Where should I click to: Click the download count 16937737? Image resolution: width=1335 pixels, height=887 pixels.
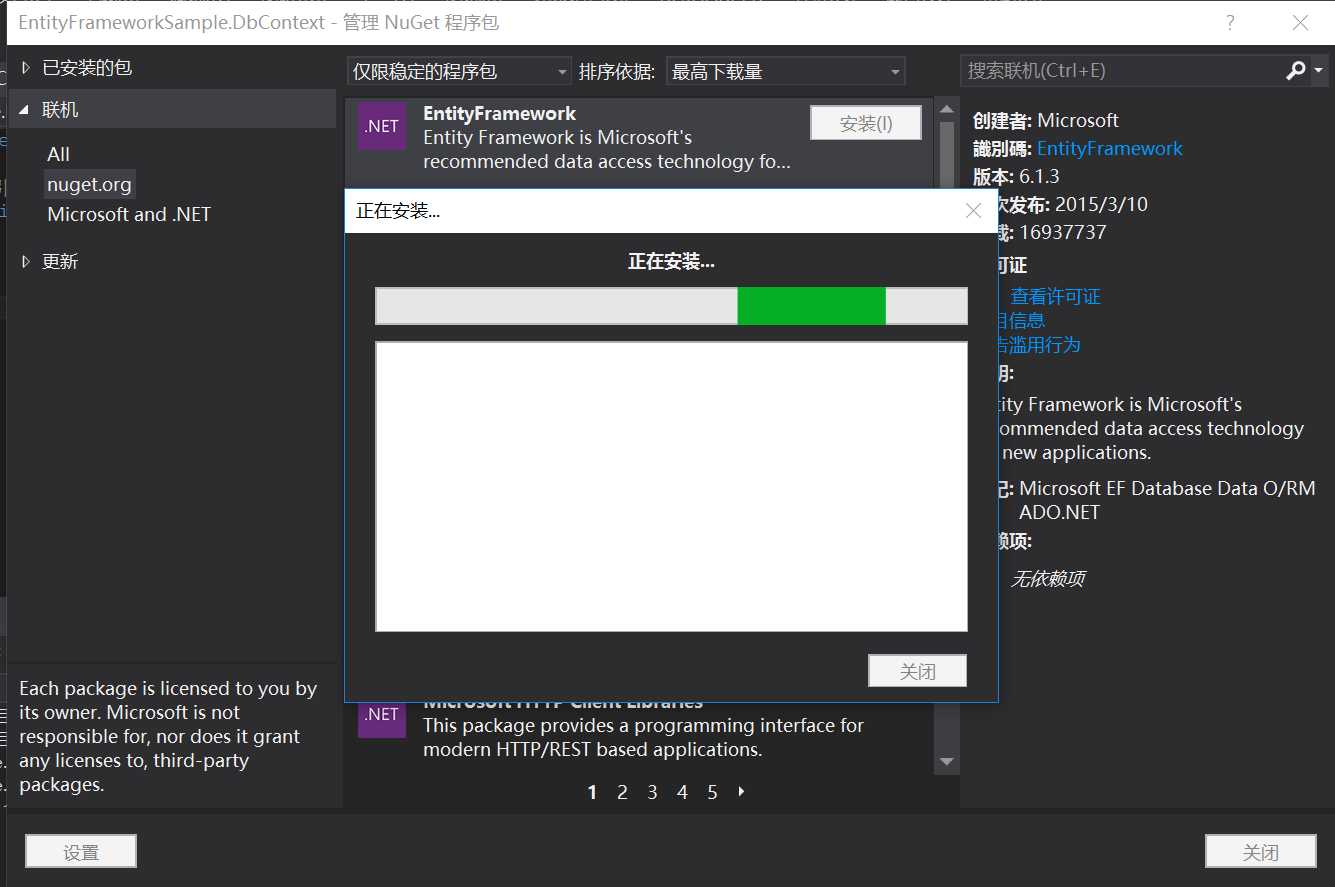pyautogui.click(x=1062, y=232)
